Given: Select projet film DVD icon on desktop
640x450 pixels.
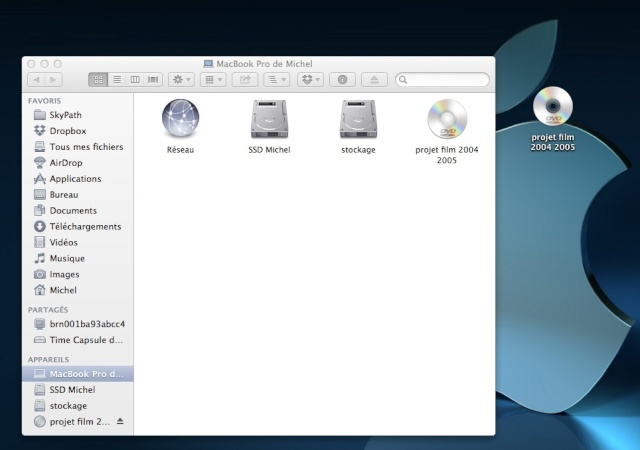Looking at the screenshot, I should coord(553,106).
